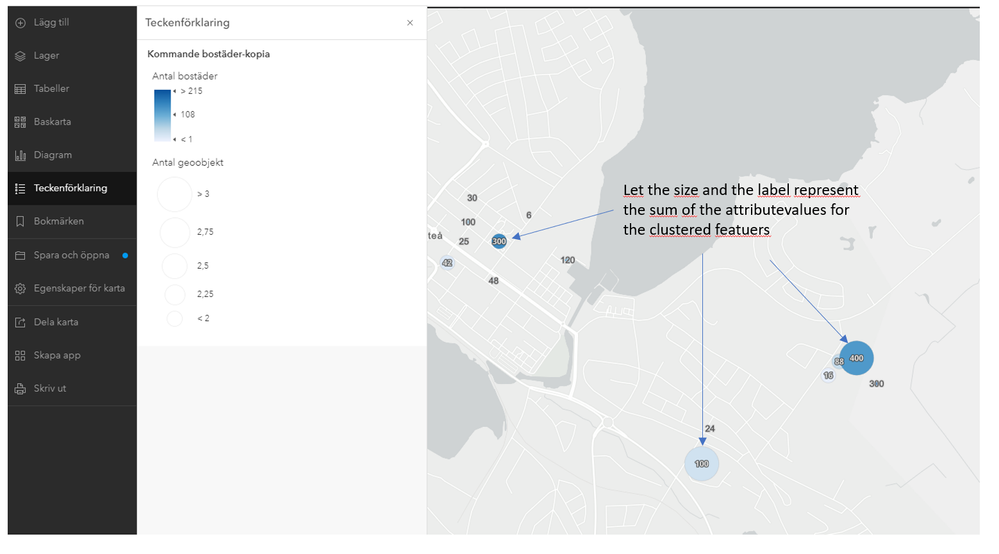Select the Teckenförklaring sidebar entry

tap(70, 188)
